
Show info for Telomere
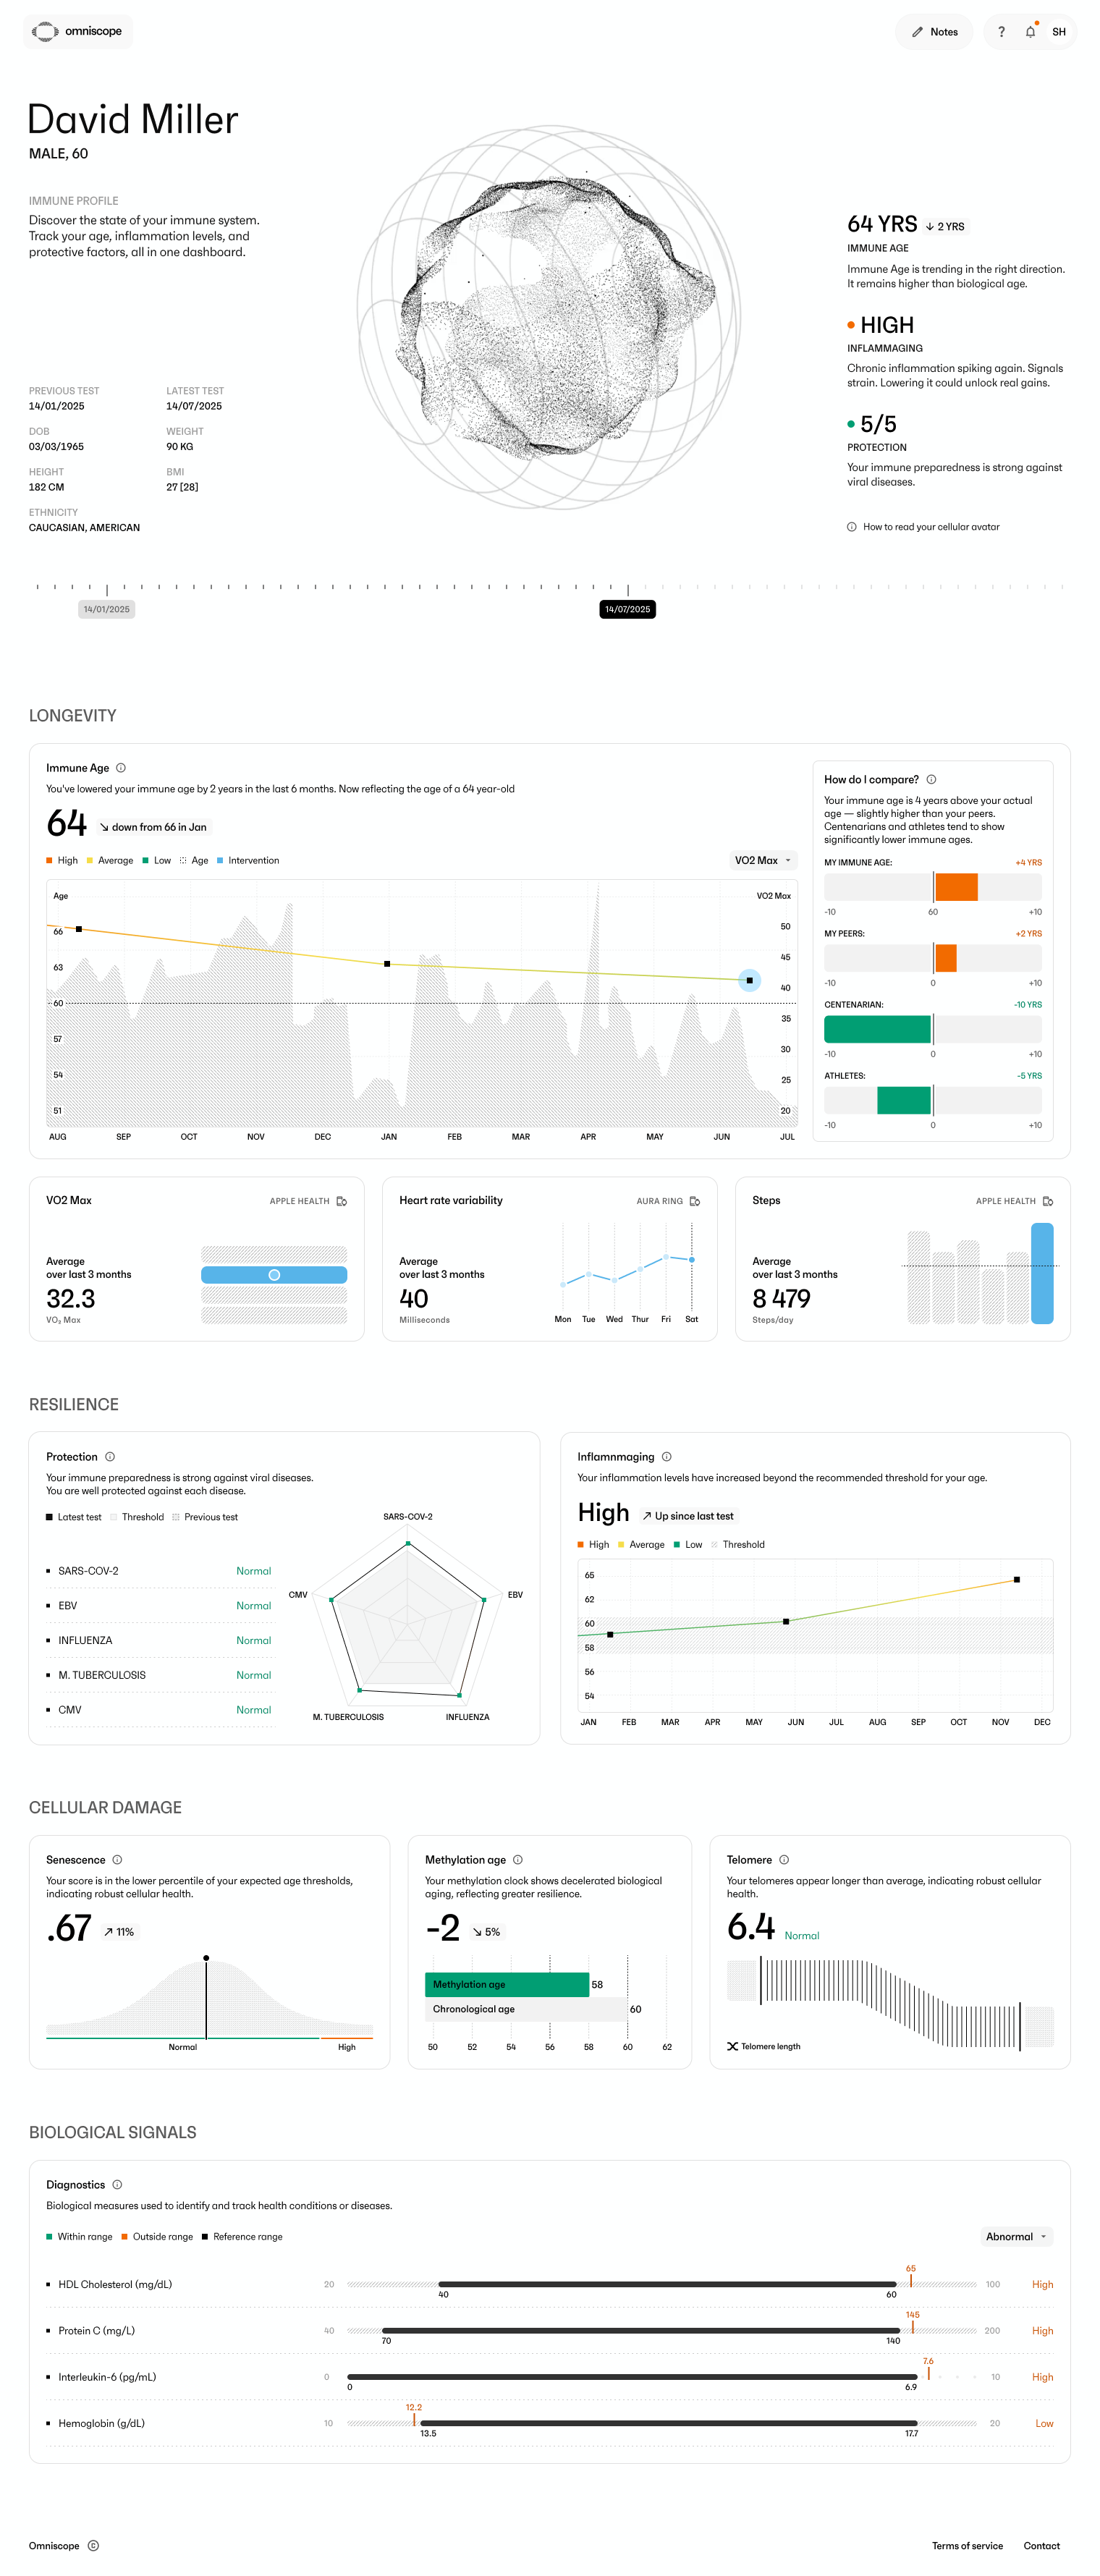click(x=784, y=1860)
